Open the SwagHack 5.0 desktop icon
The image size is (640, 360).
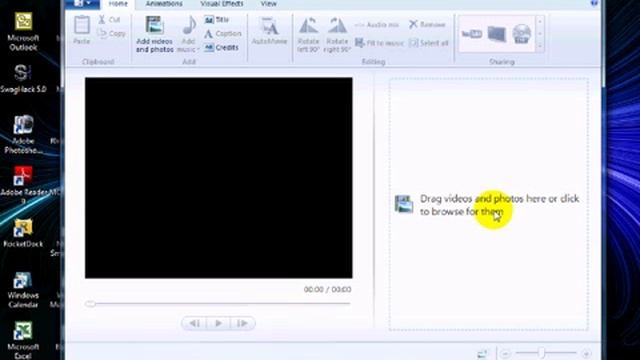[23, 78]
